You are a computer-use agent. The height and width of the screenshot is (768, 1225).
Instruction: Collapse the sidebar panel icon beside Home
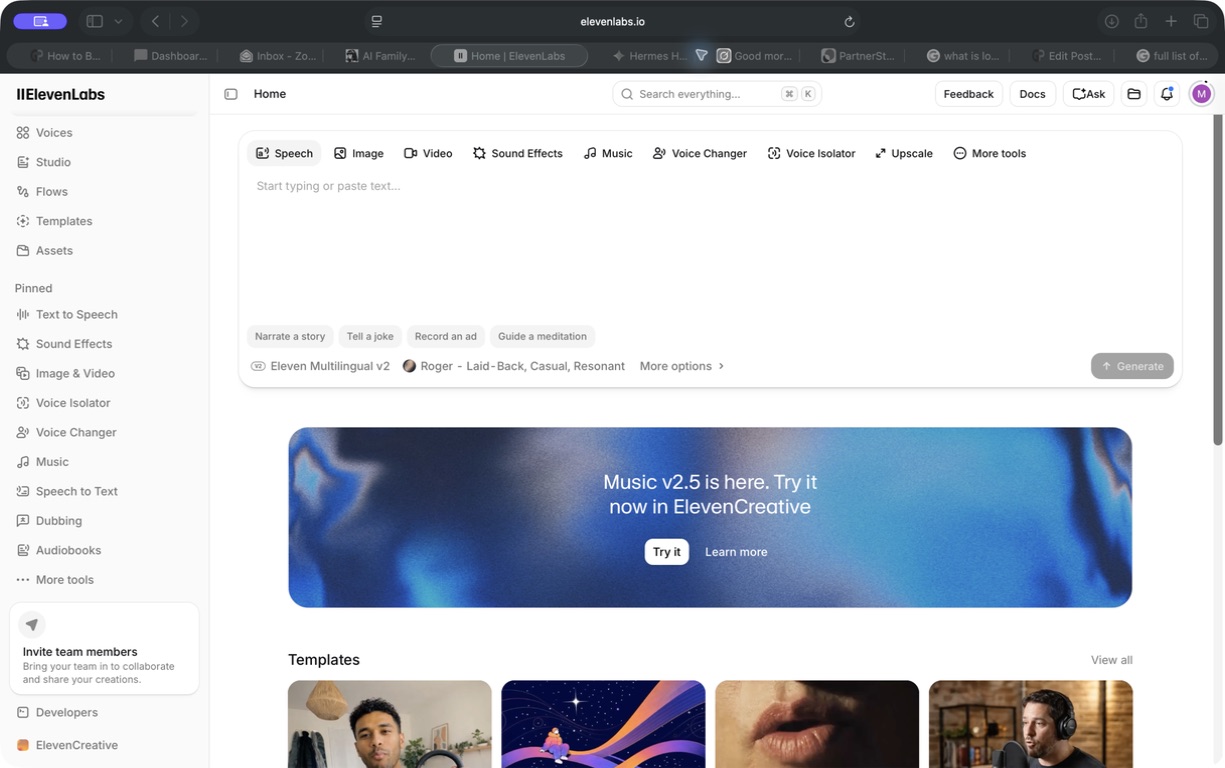pyautogui.click(x=231, y=94)
